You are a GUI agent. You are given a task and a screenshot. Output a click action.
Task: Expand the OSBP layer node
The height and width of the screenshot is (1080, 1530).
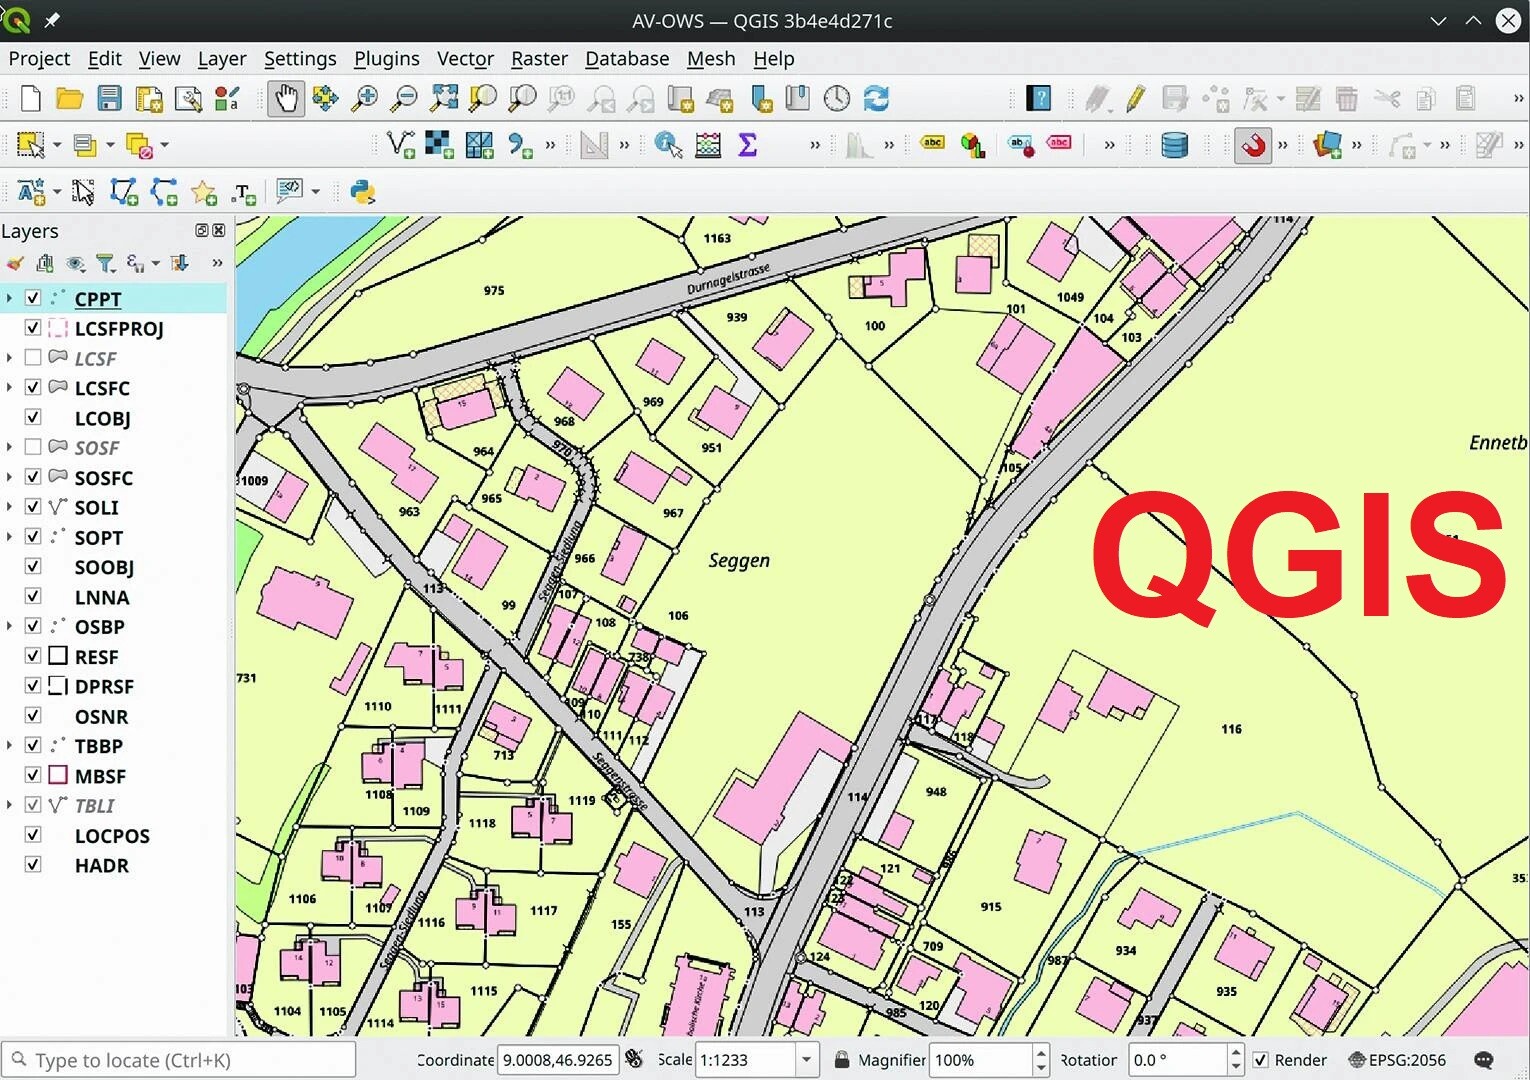9,626
